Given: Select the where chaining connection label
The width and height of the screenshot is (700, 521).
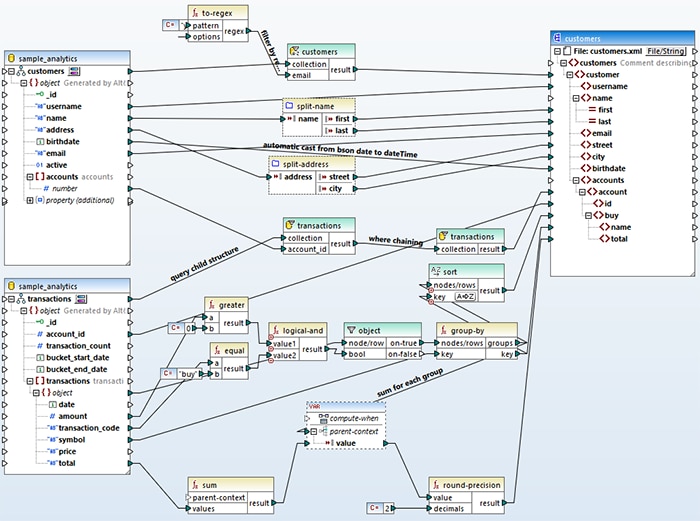Looking at the screenshot, I should (394, 238).
